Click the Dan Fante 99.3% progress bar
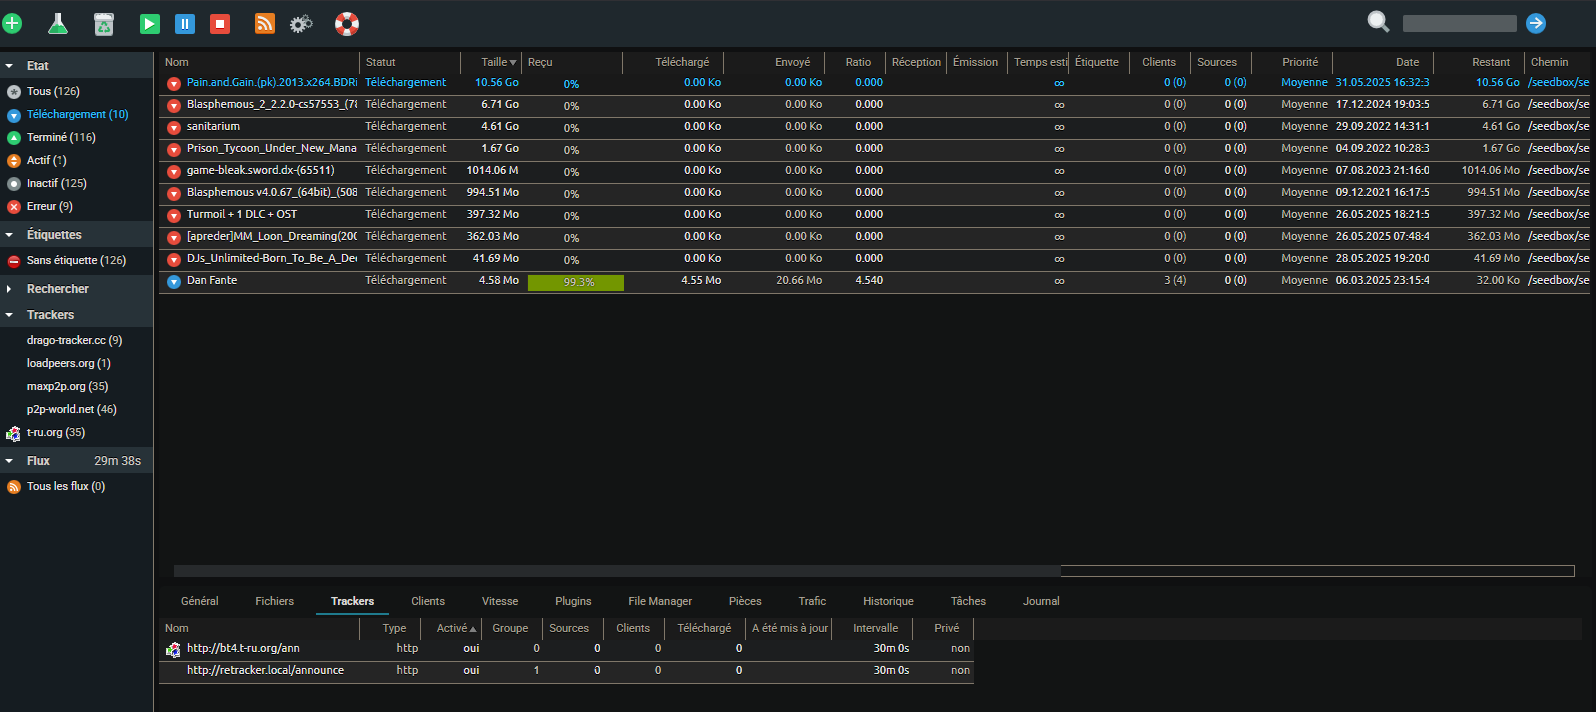 [x=576, y=283]
